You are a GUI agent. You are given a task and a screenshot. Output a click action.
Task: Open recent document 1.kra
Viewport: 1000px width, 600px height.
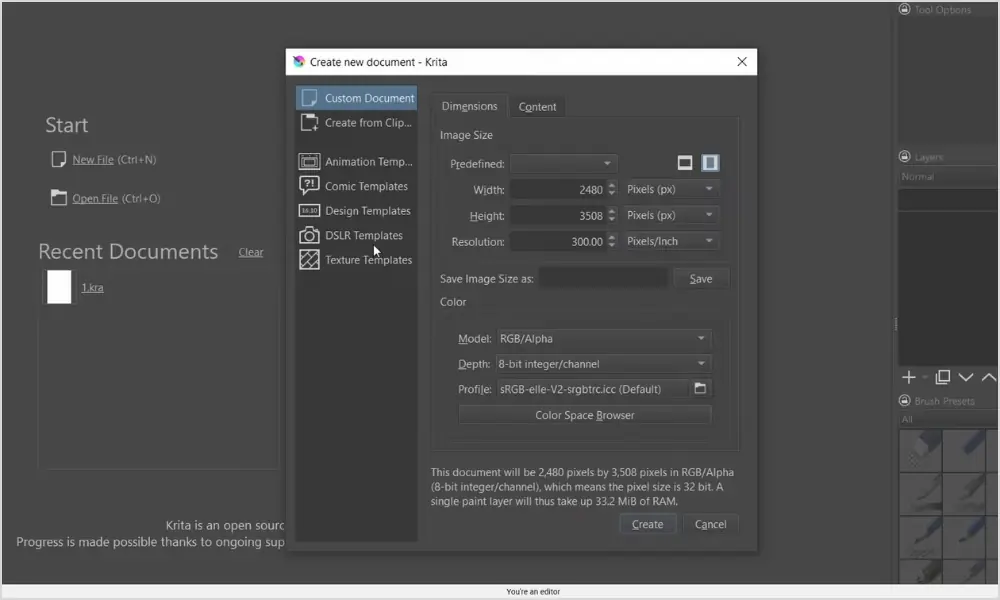pyautogui.click(x=91, y=287)
